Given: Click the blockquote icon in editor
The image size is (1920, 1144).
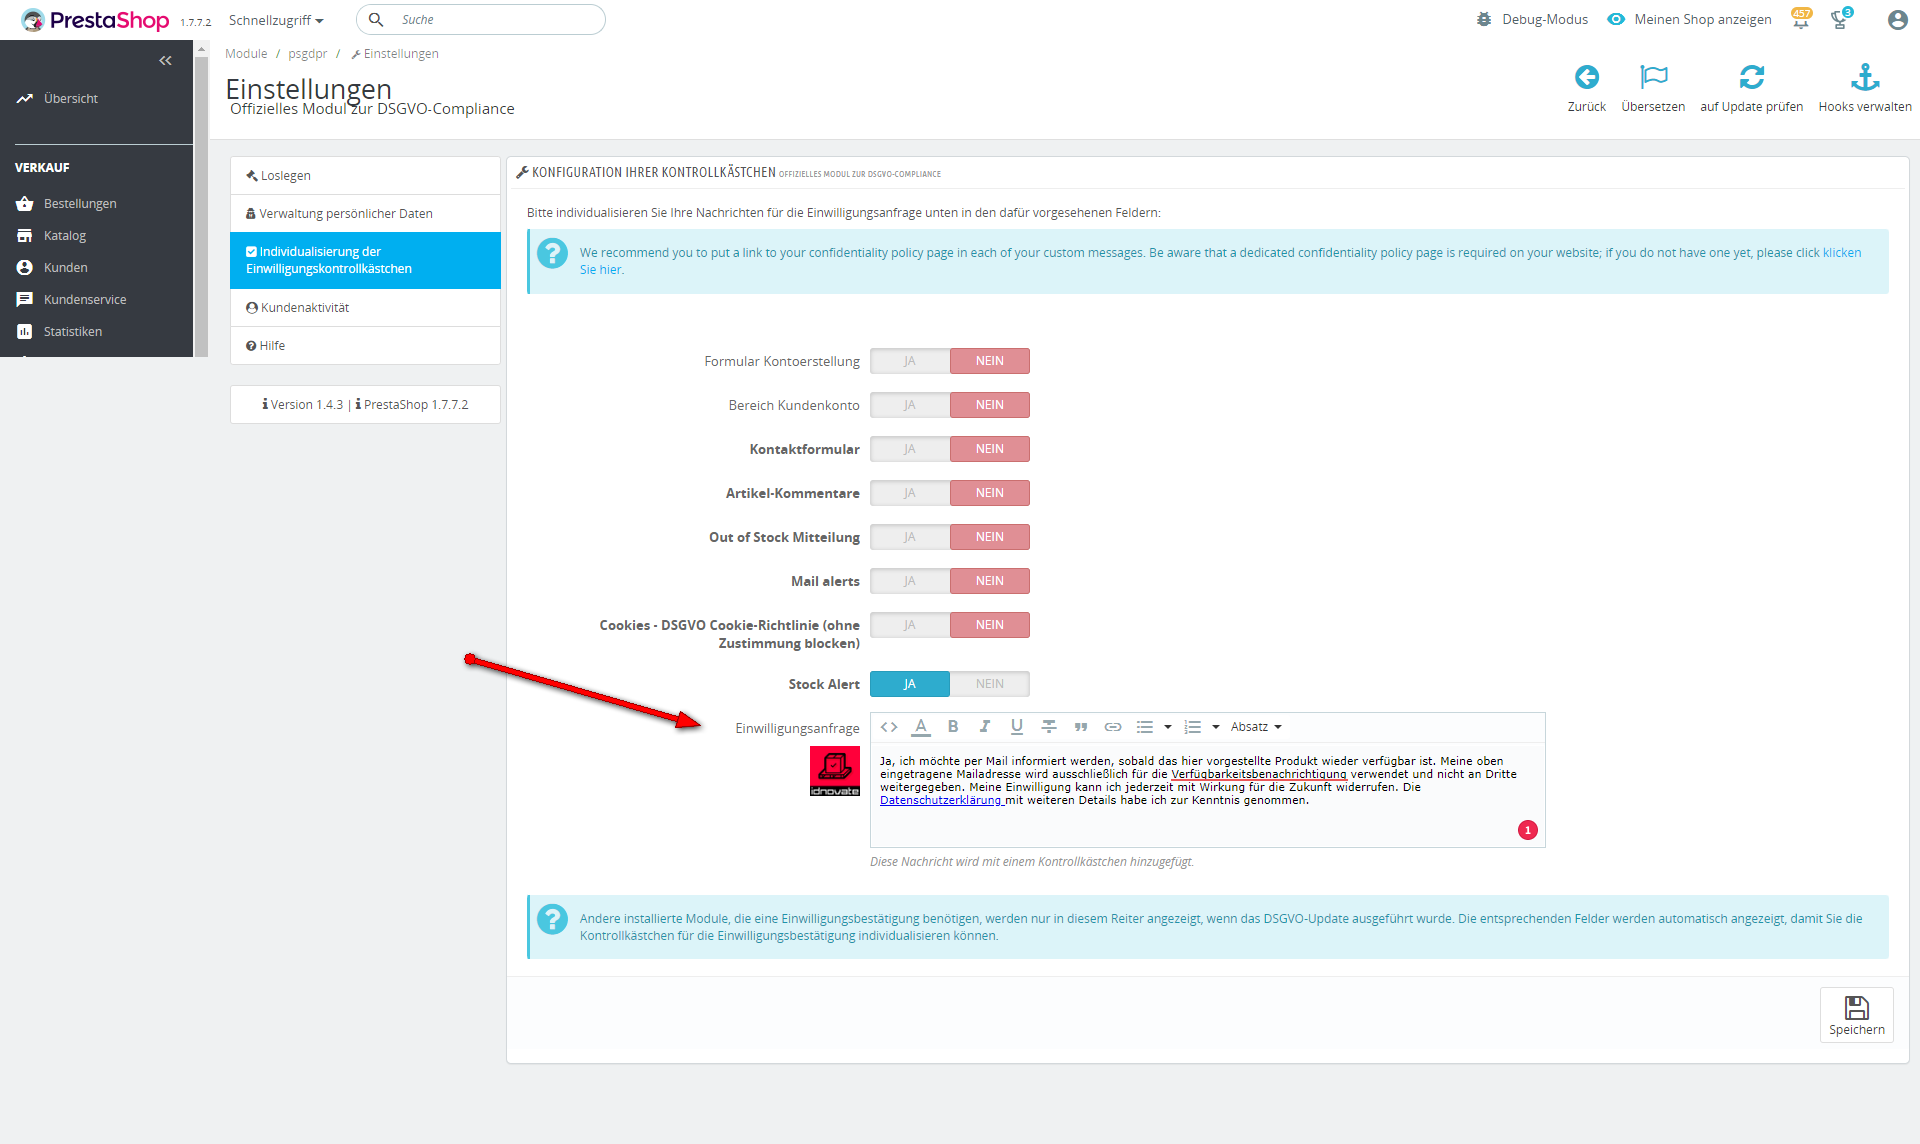Looking at the screenshot, I should (1081, 727).
